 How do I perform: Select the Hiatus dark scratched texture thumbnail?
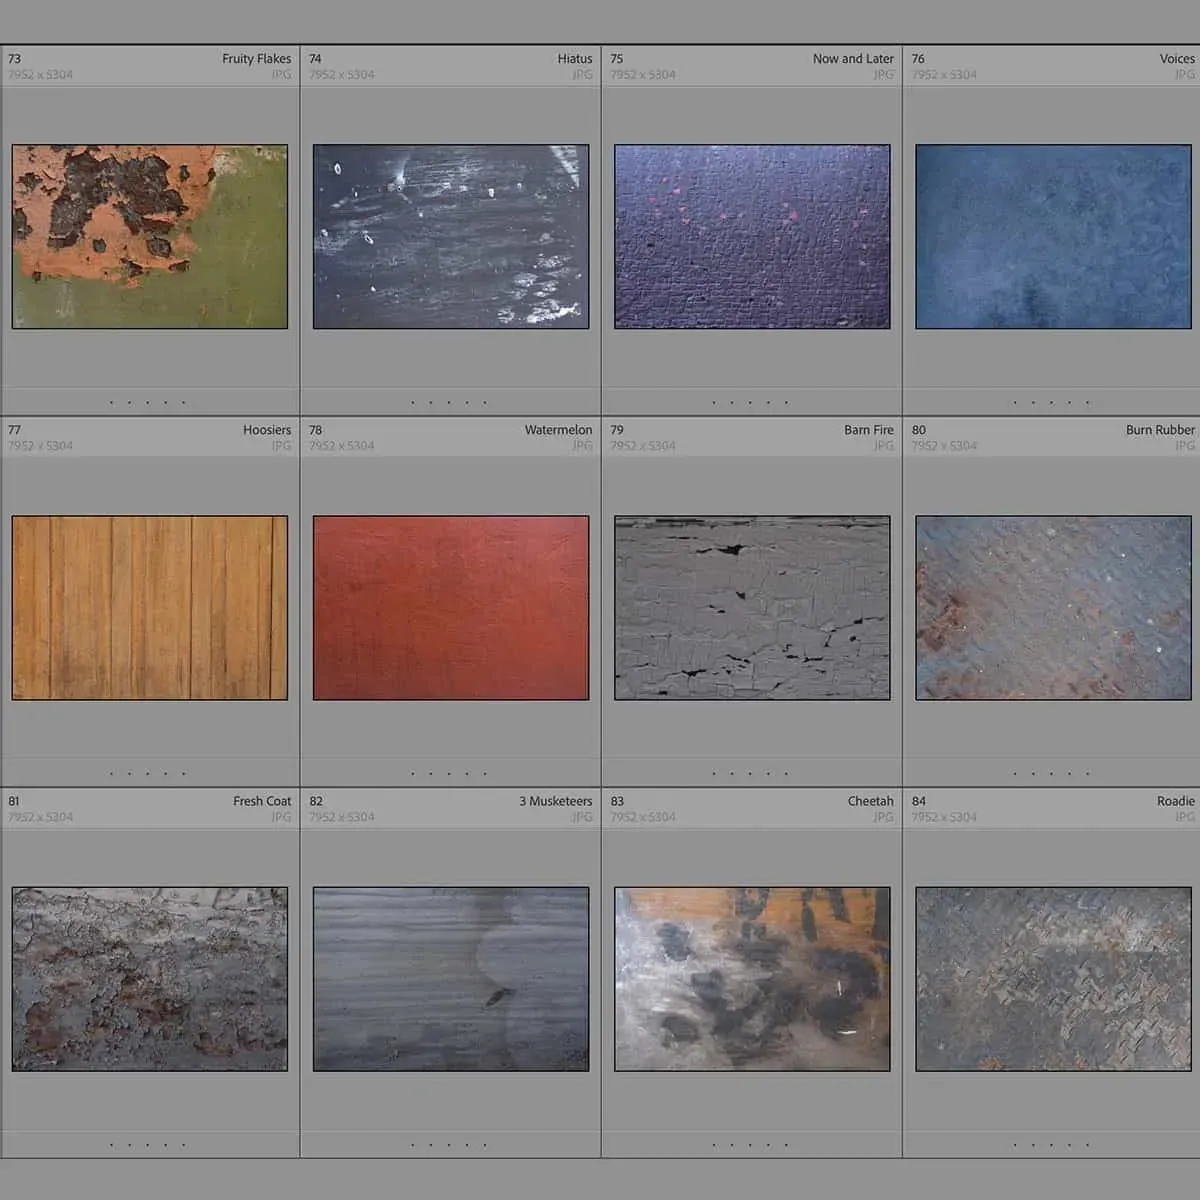point(451,237)
